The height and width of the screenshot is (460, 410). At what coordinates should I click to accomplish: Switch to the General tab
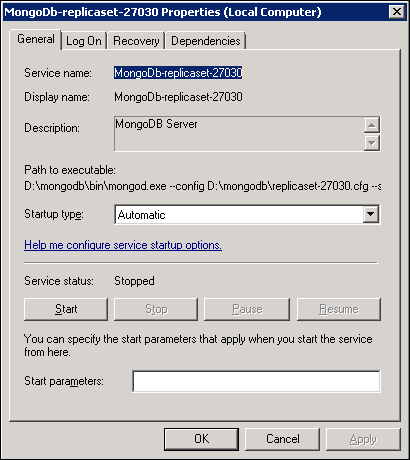[x=36, y=39]
